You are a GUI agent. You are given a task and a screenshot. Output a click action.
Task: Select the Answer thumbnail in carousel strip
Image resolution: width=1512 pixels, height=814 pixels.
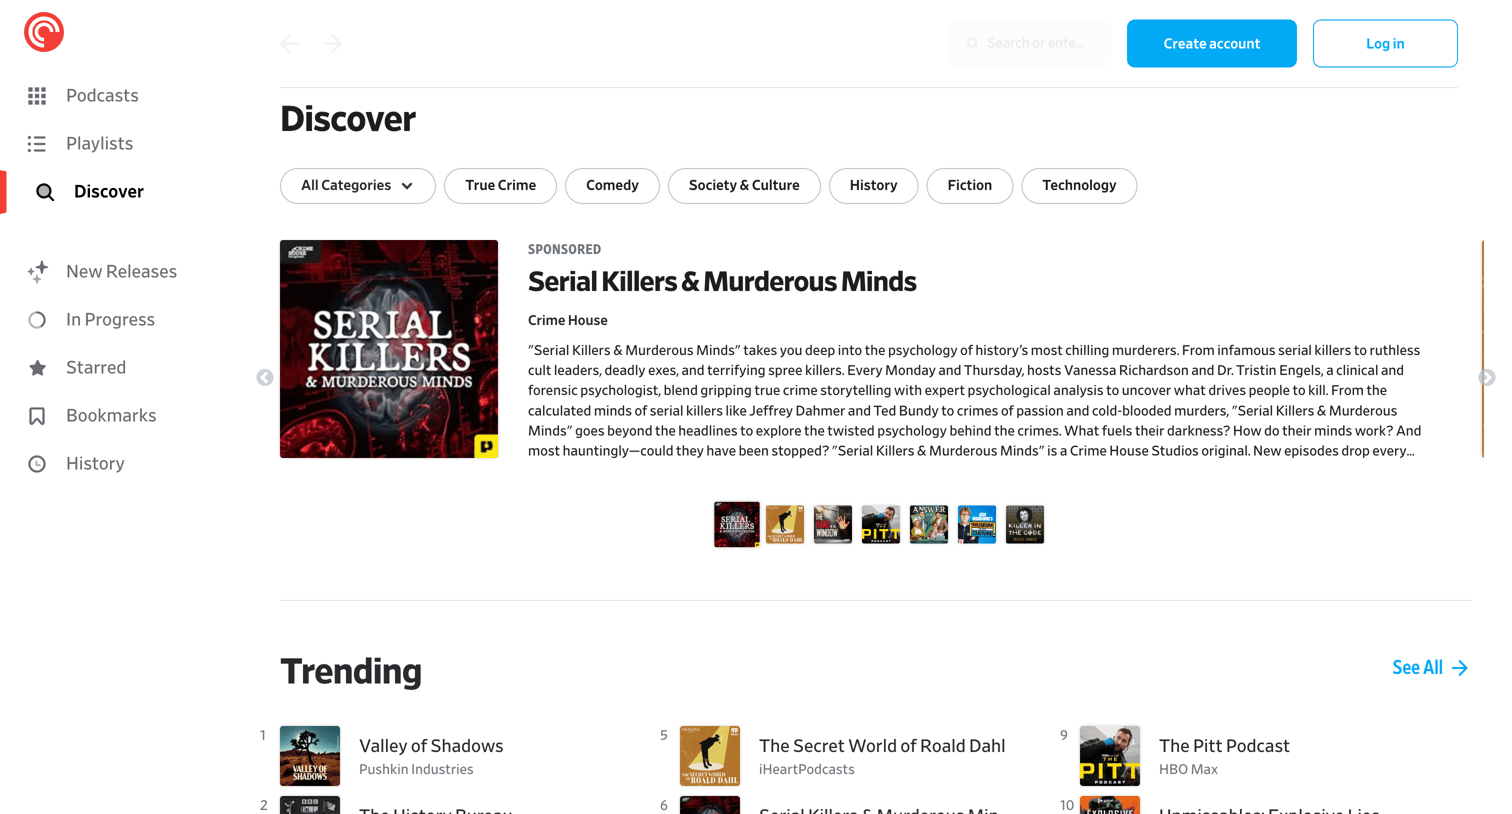[x=929, y=524]
